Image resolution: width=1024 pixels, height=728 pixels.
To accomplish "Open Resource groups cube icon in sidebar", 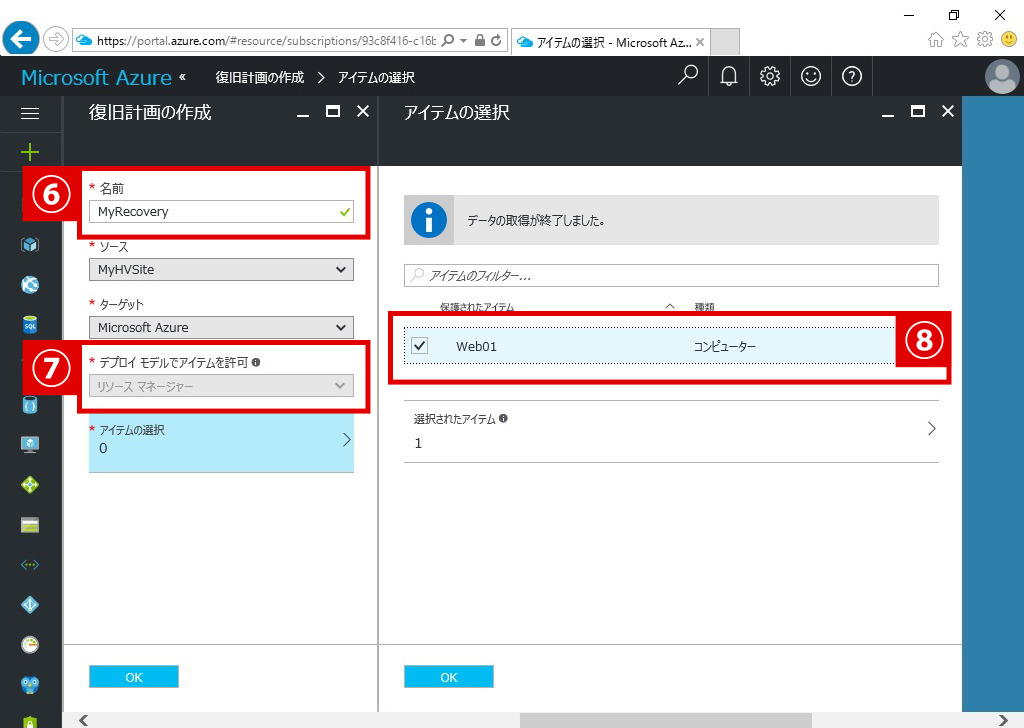I will tap(30, 245).
